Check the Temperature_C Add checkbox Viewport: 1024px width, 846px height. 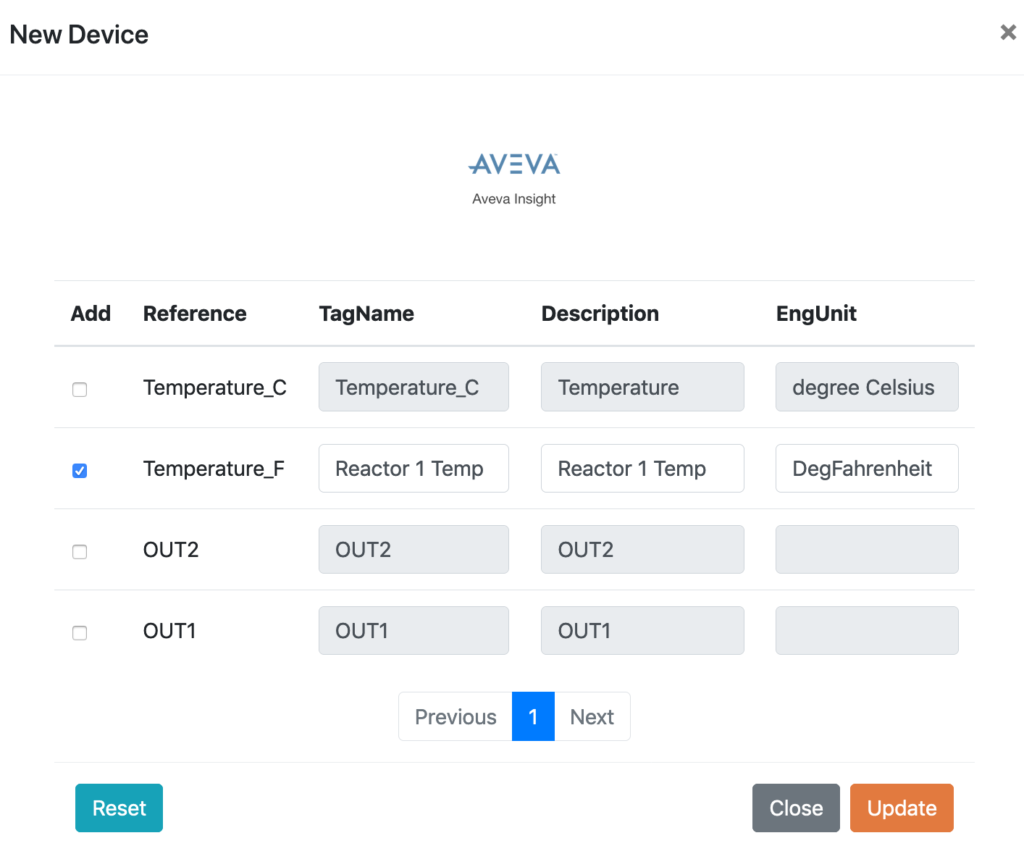coord(80,389)
